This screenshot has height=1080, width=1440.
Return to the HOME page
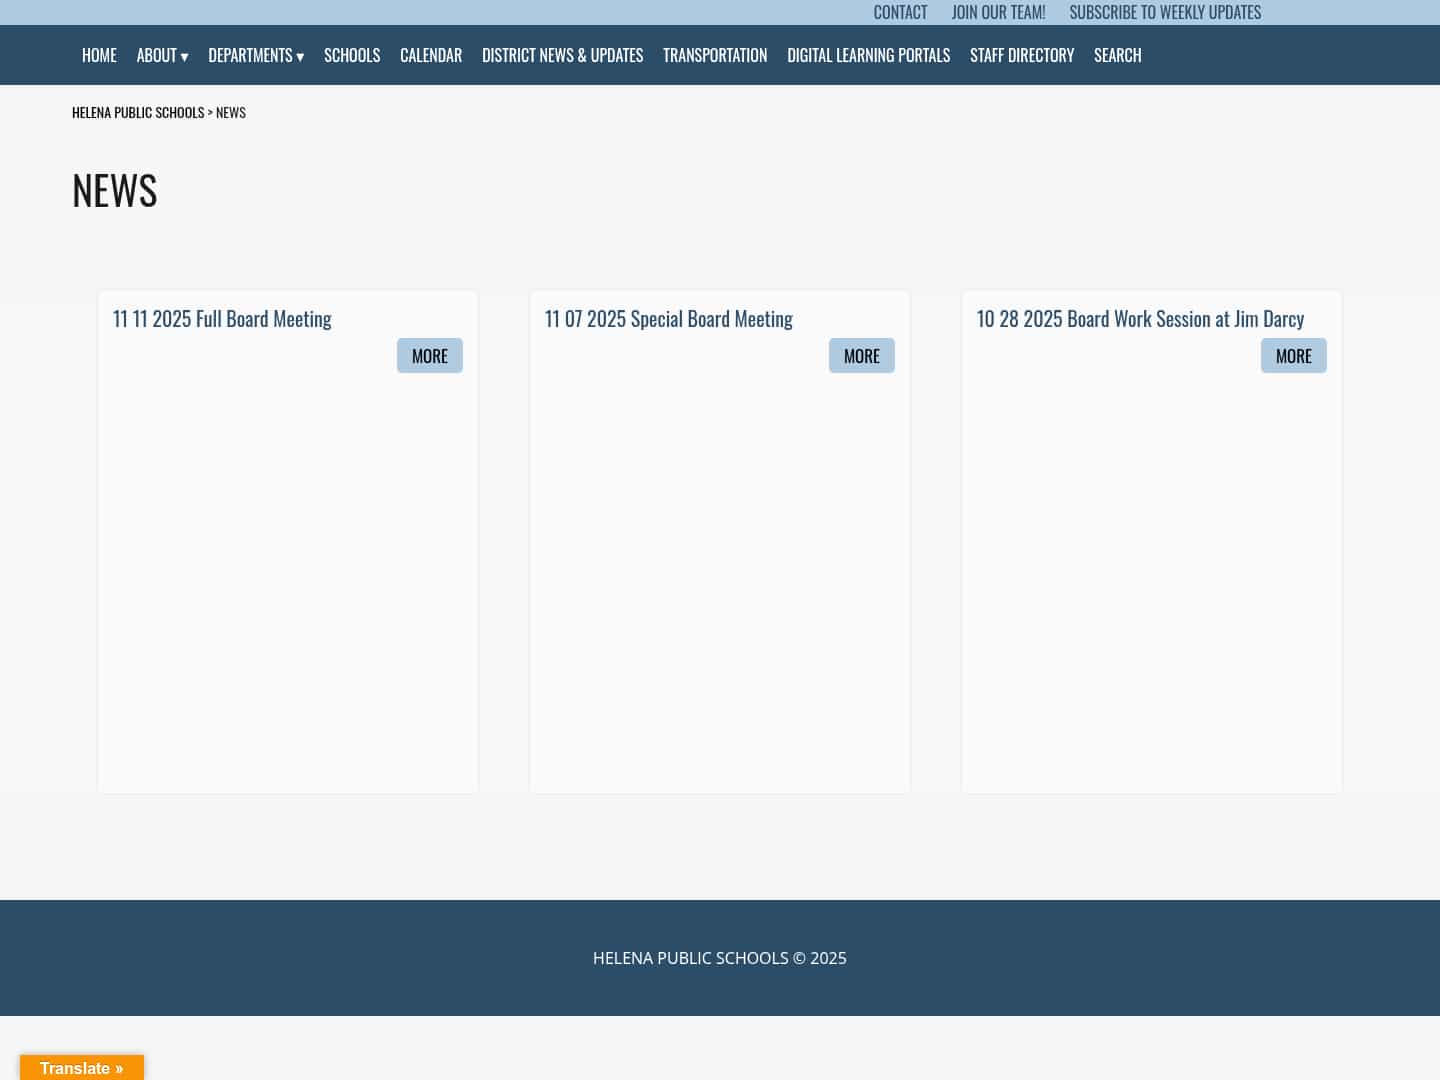point(99,55)
